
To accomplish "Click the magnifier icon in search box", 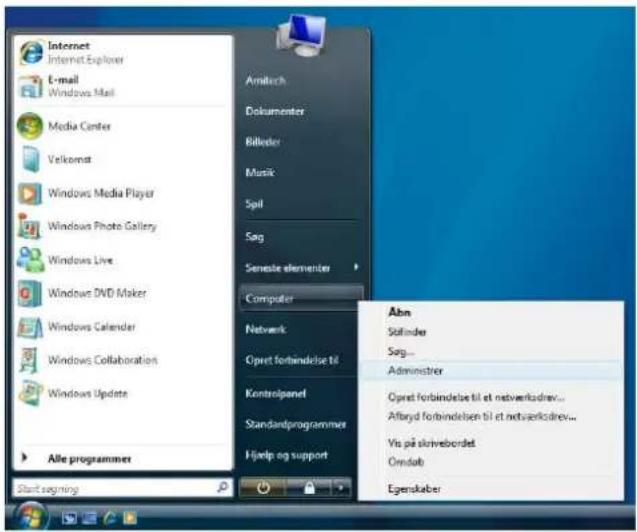I will point(223,487).
